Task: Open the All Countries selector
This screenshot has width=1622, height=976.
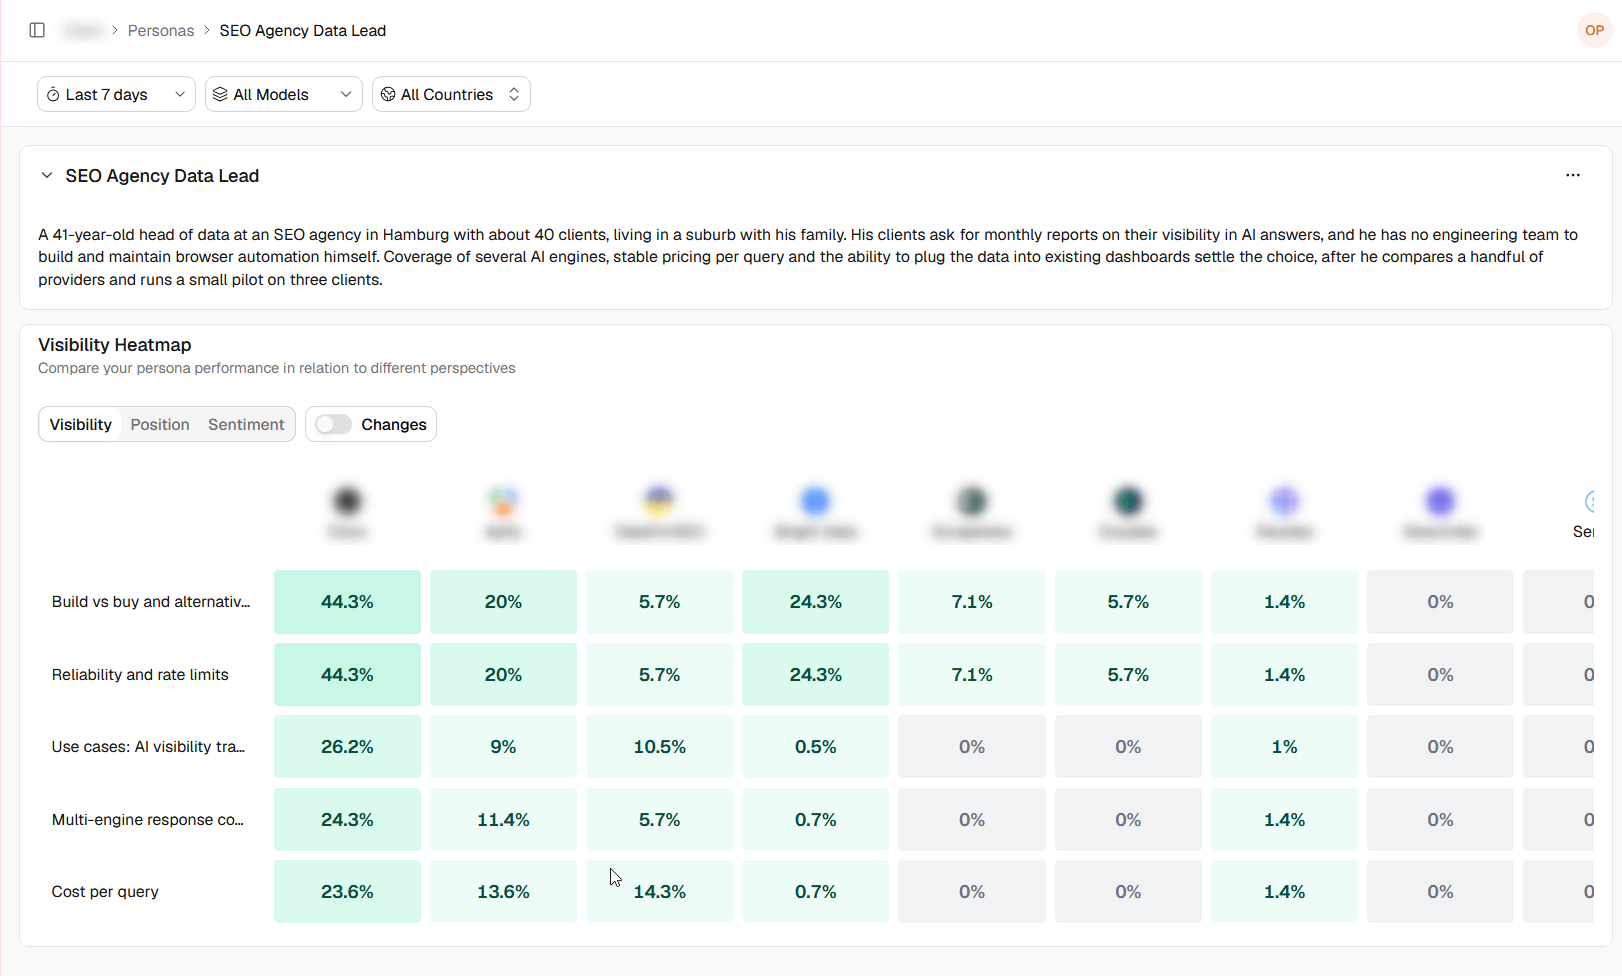Action: tap(451, 94)
